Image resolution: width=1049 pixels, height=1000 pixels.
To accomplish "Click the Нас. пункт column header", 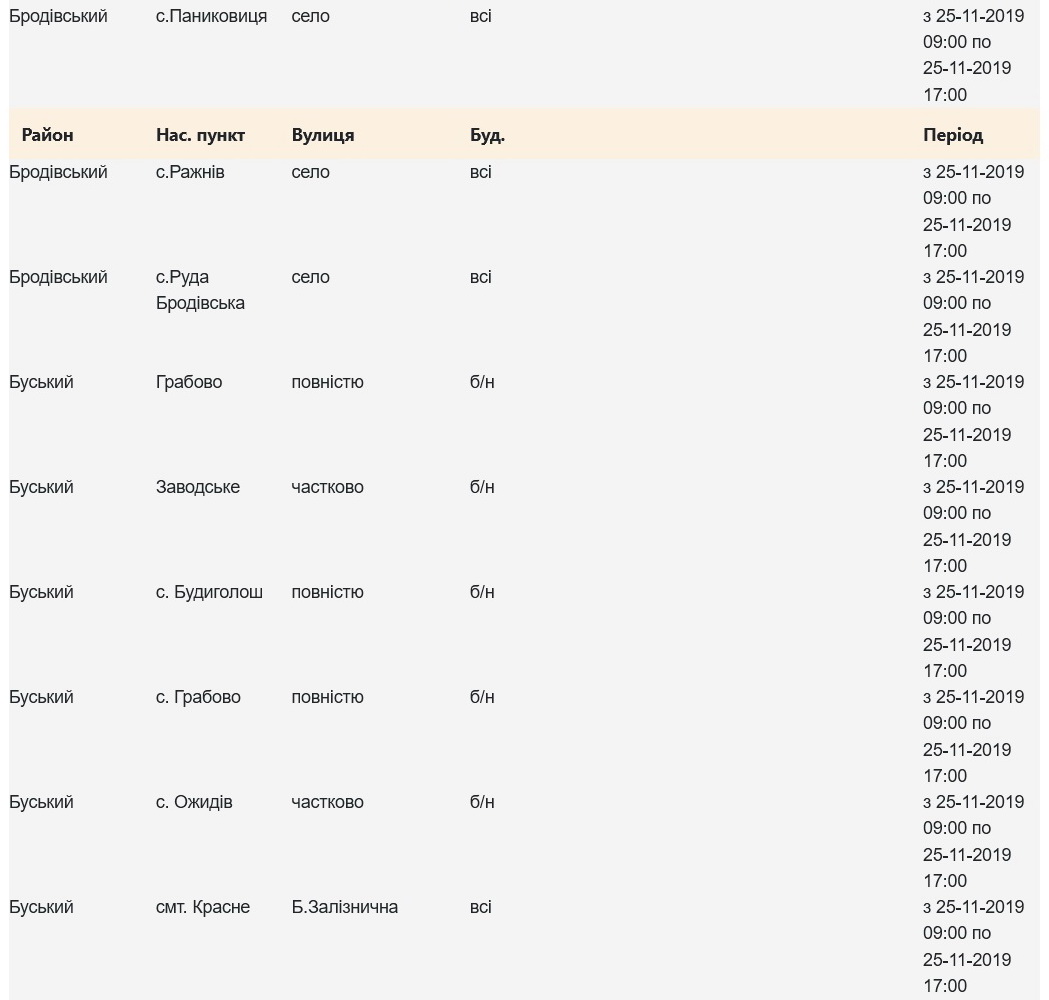I will pyautogui.click(x=200, y=135).
